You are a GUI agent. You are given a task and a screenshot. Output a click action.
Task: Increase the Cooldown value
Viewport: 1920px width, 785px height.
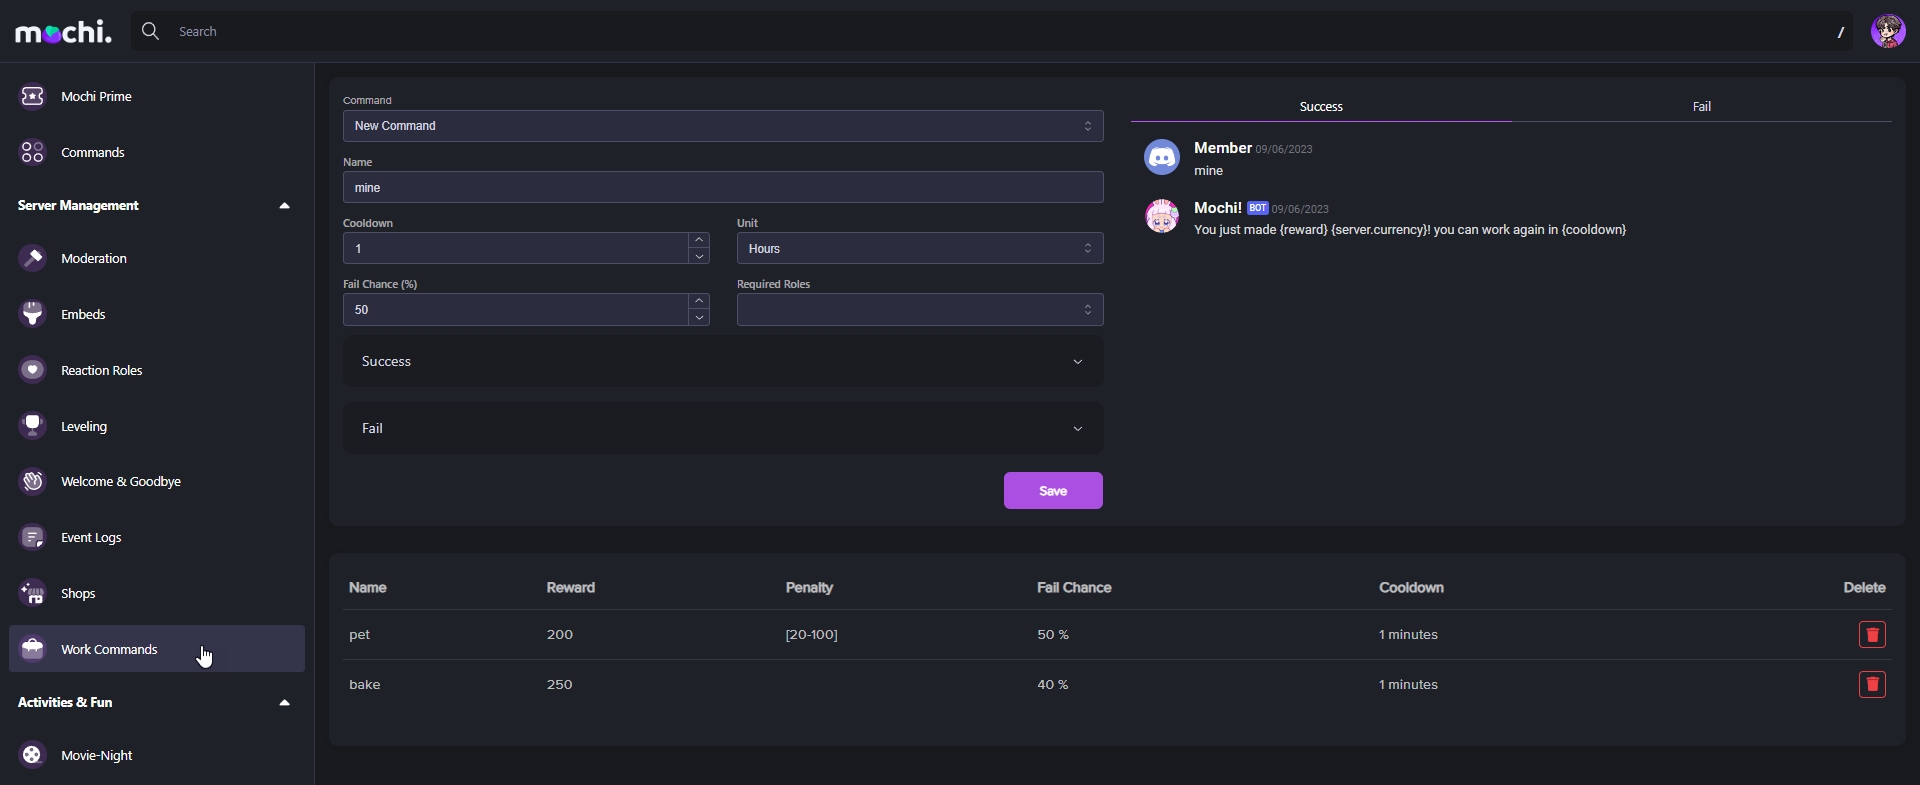(699, 240)
